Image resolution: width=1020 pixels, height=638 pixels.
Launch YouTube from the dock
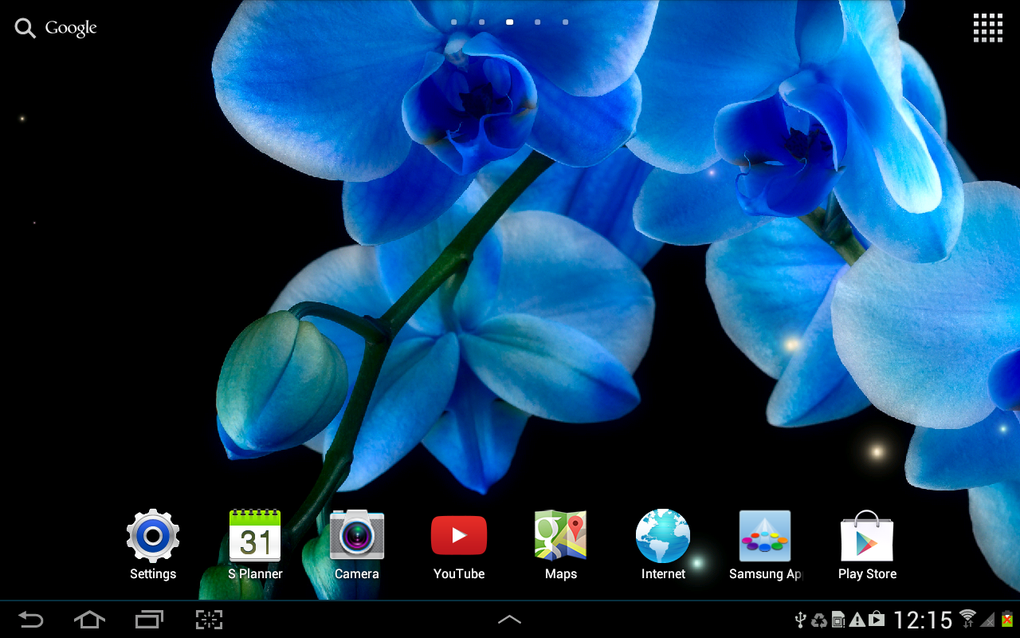tap(458, 536)
